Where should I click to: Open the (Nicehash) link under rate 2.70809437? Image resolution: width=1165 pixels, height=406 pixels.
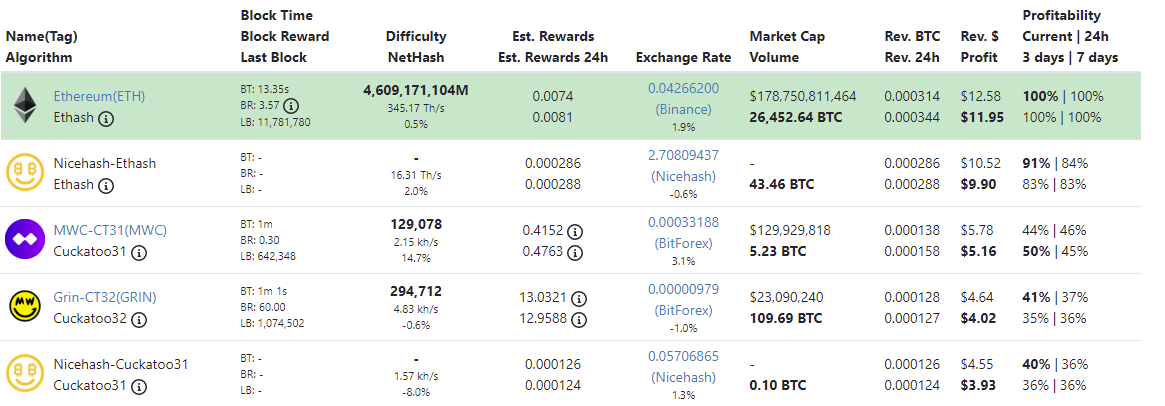click(684, 176)
